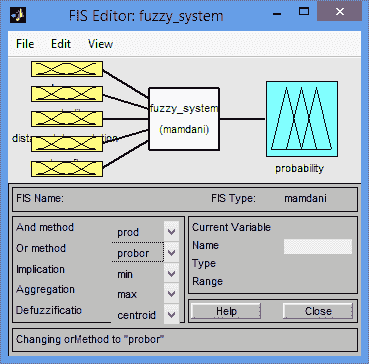
Task: Click the 'Range' label in Current Variable
Action: 207,282
